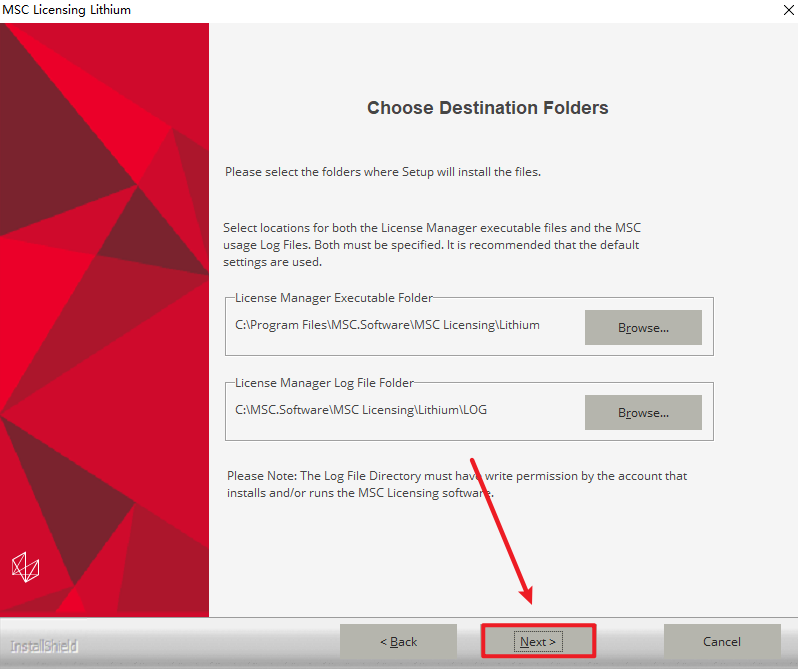Click the MSC Licensing Lithium title bar text
This screenshot has width=798, height=669.
coord(67,10)
